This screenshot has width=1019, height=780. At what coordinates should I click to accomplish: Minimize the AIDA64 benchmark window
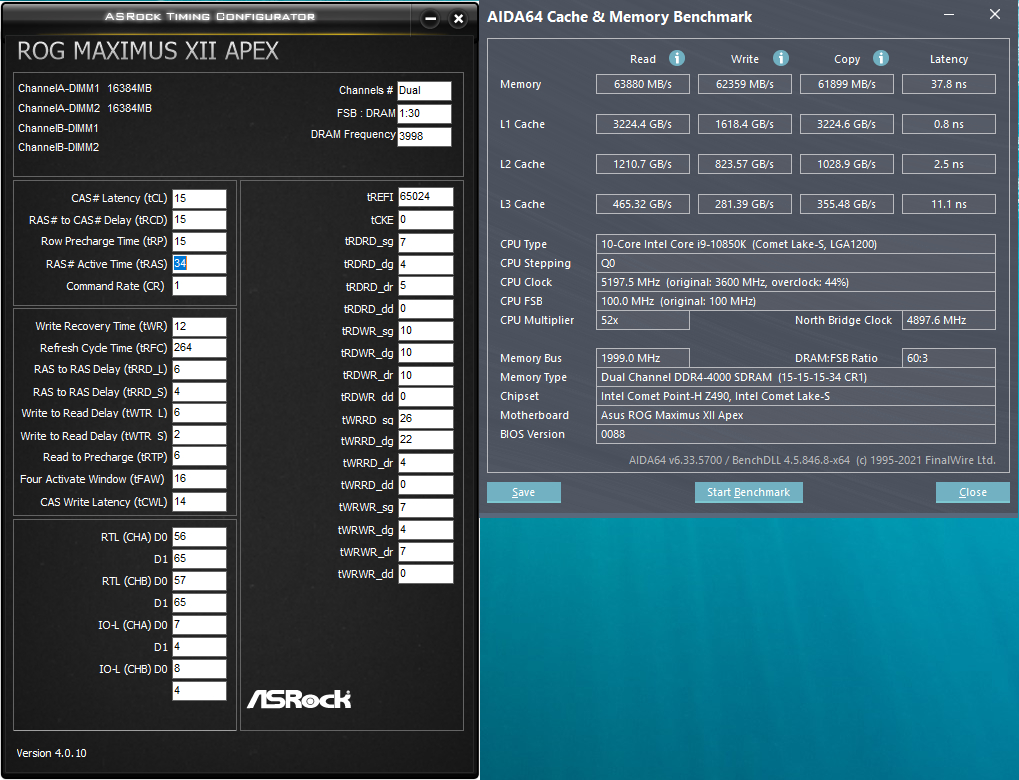[949, 14]
